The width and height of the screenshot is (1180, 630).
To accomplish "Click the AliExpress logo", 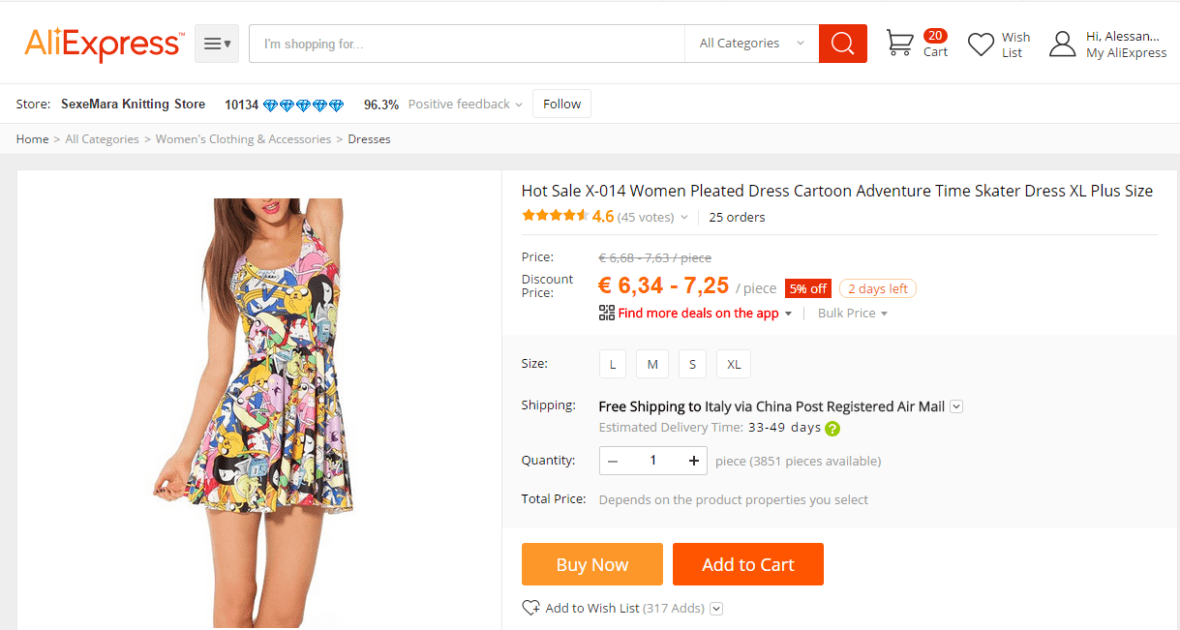I will pyautogui.click(x=104, y=44).
